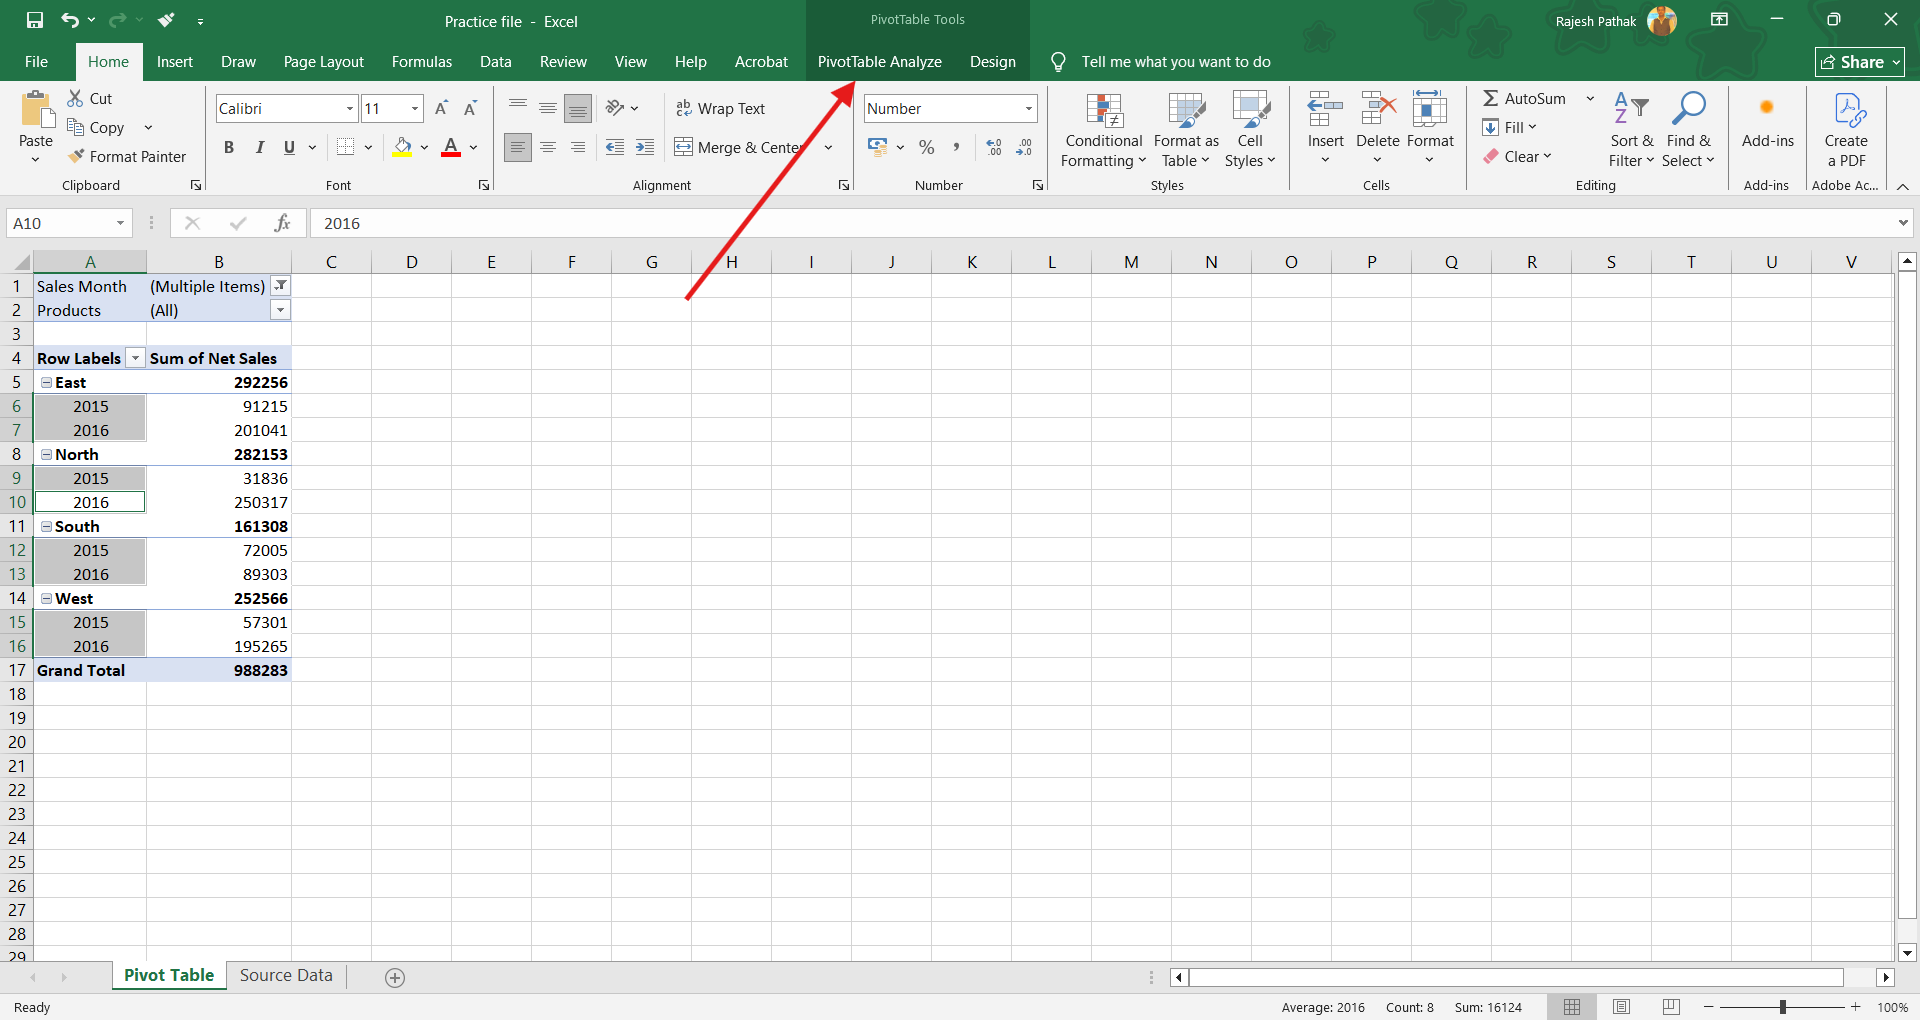Toggle Wrap Text on selected cell
1920x1020 pixels.
(720, 109)
